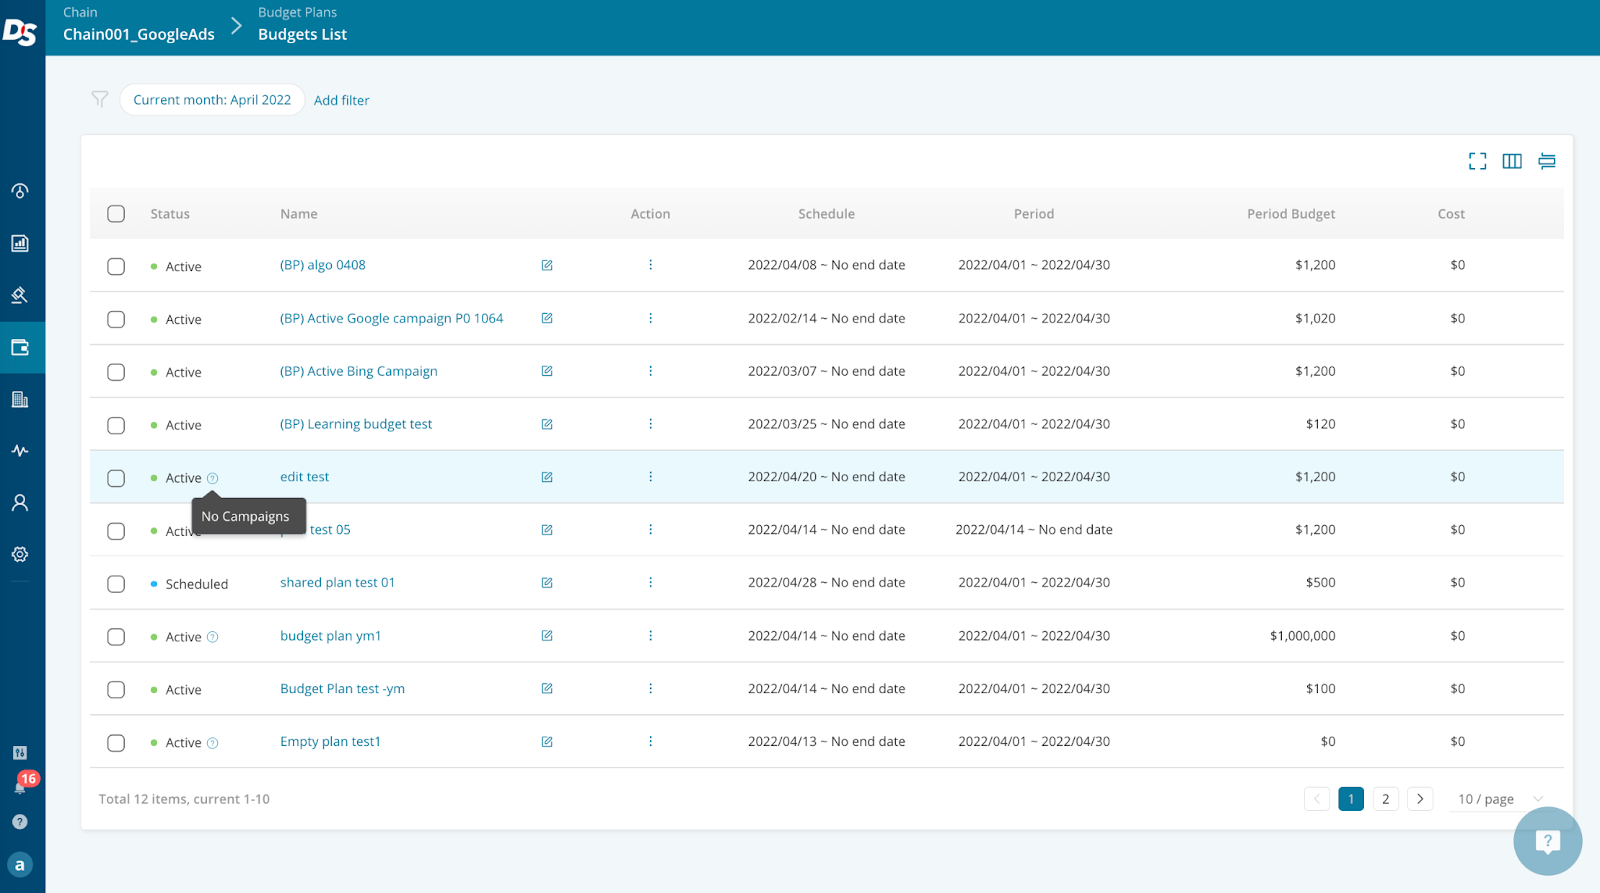Image resolution: width=1600 pixels, height=893 pixels.
Task: Open the help question mark in sidebar
Action: [x=20, y=822]
